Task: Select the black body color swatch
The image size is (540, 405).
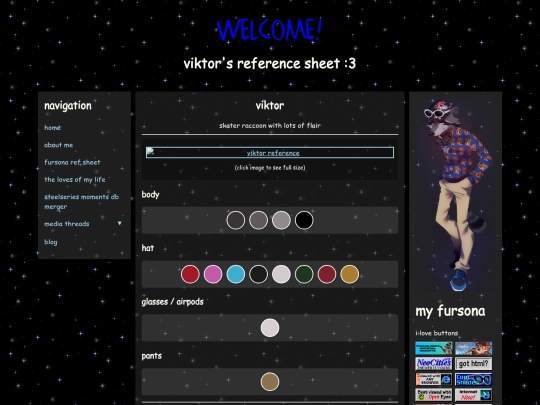Action: (304, 220)
